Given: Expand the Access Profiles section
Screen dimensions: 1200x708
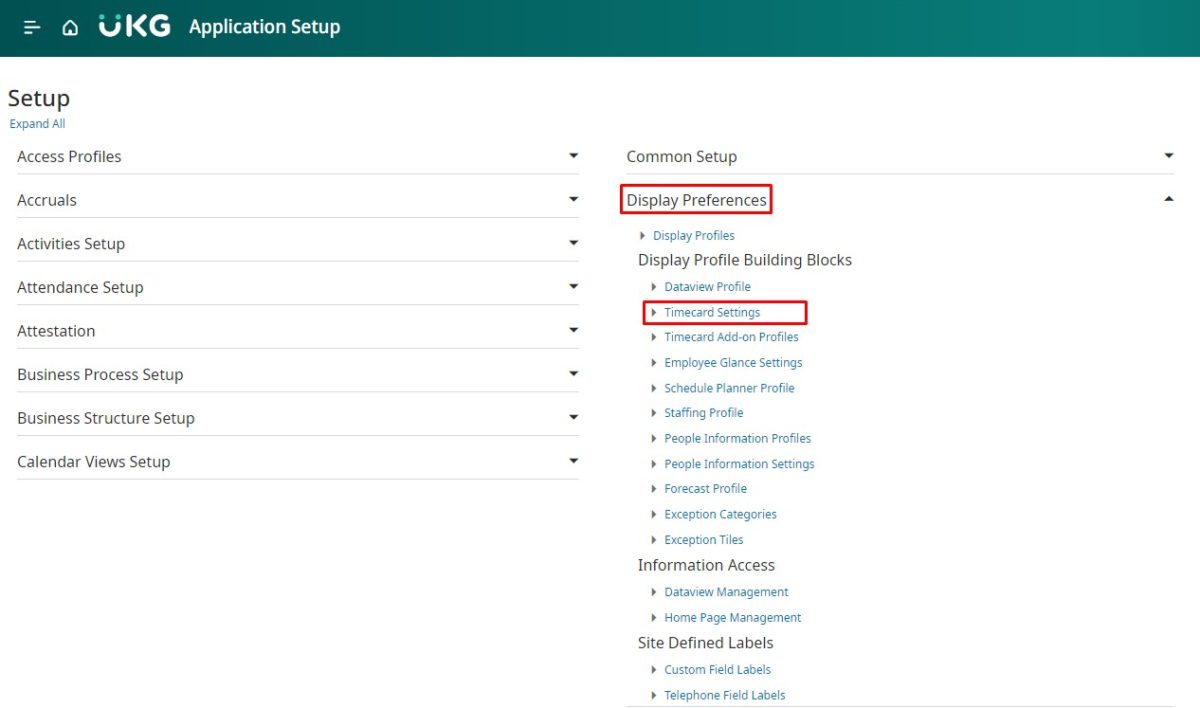Looking at the screenshot, I should tap(573, 156).
